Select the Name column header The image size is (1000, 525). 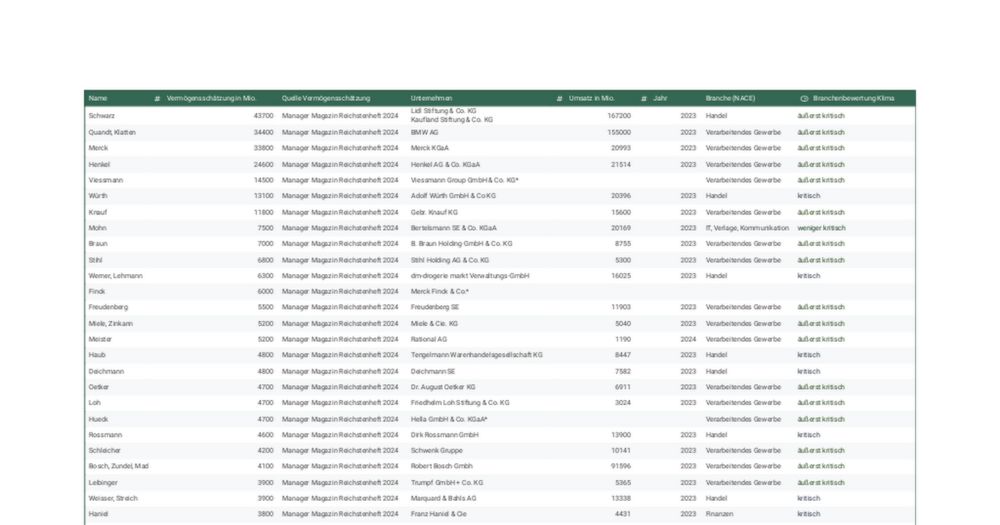(98, 98)
